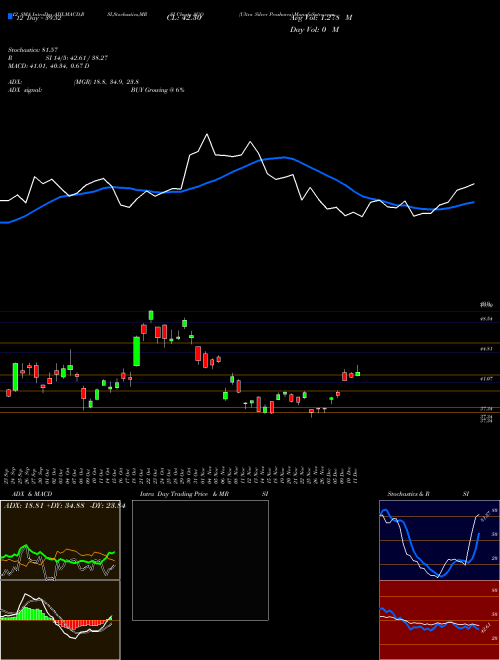Click the right end of the blue SMA line
Image resolution: width=500 pixels, height=660 pixels.
coord(474,202)
